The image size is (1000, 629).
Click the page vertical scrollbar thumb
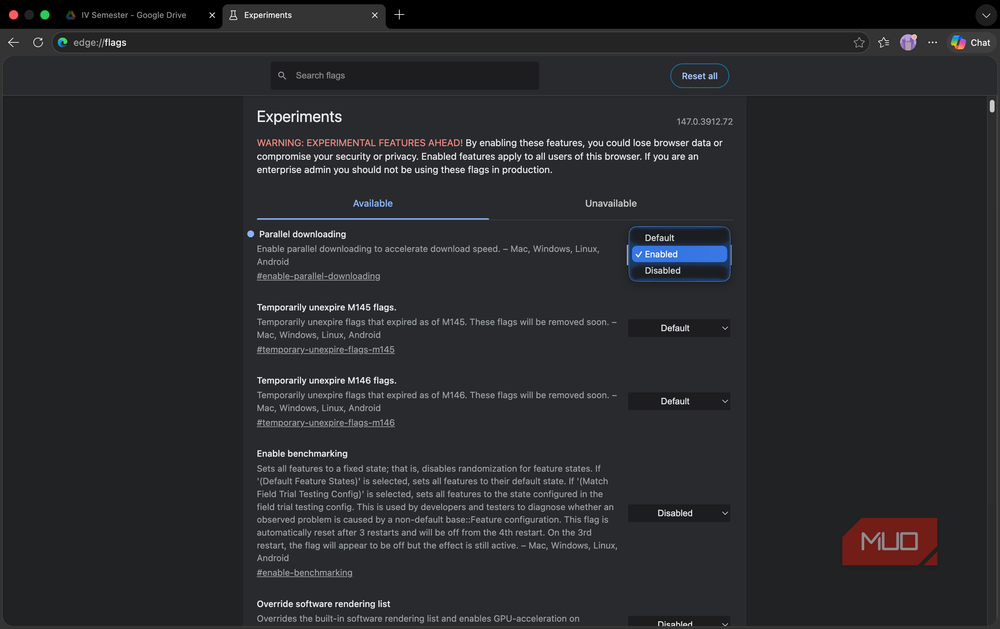(x=992, y=106)
